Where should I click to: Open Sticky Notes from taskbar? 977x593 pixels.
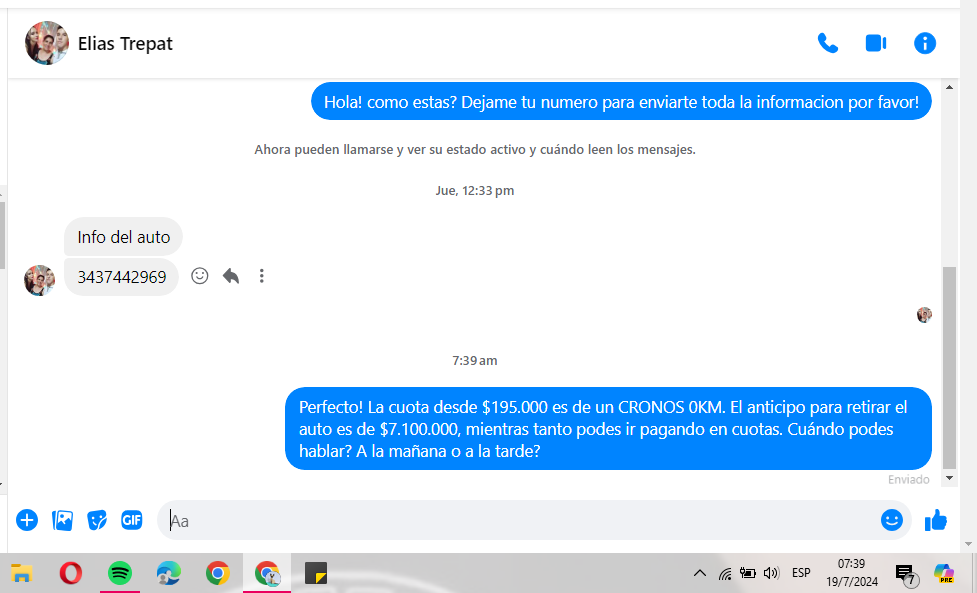point(316,573)
